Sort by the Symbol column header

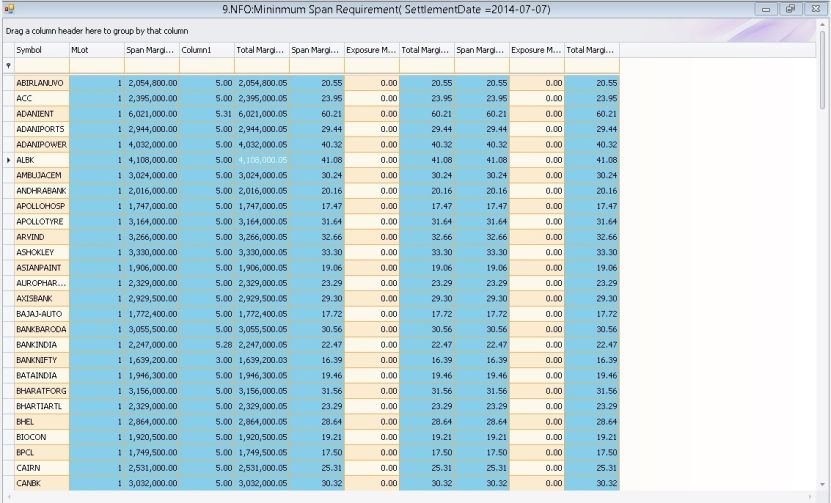tap(41, 50)
